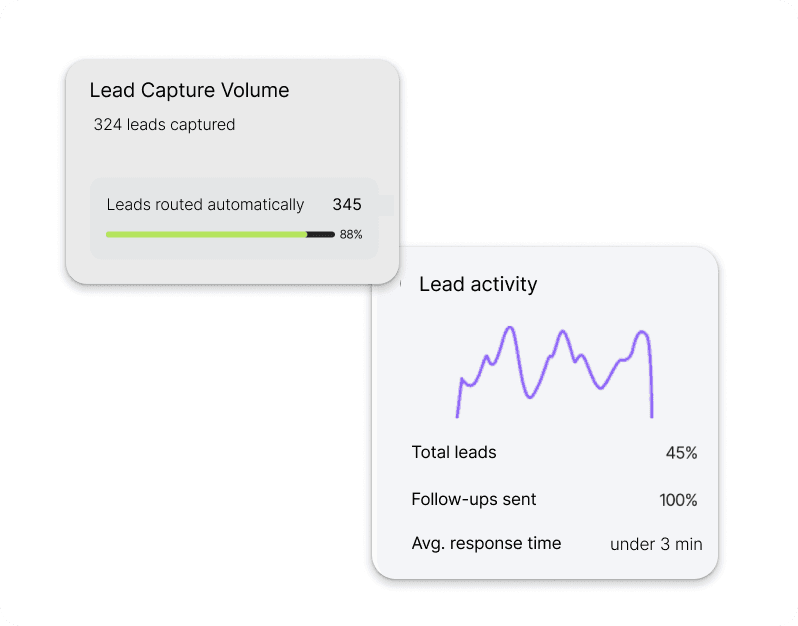The image size is (798, 626).
Task: Click the 45% Total leads value
Action: coord(681,453)
